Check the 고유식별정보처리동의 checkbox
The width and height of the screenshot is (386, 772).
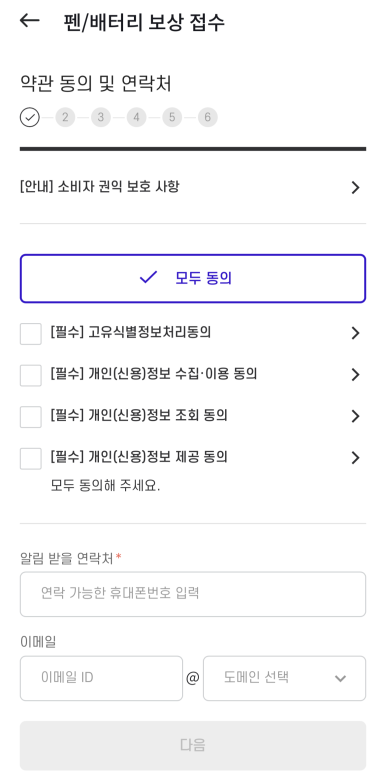tap(31, 333)
